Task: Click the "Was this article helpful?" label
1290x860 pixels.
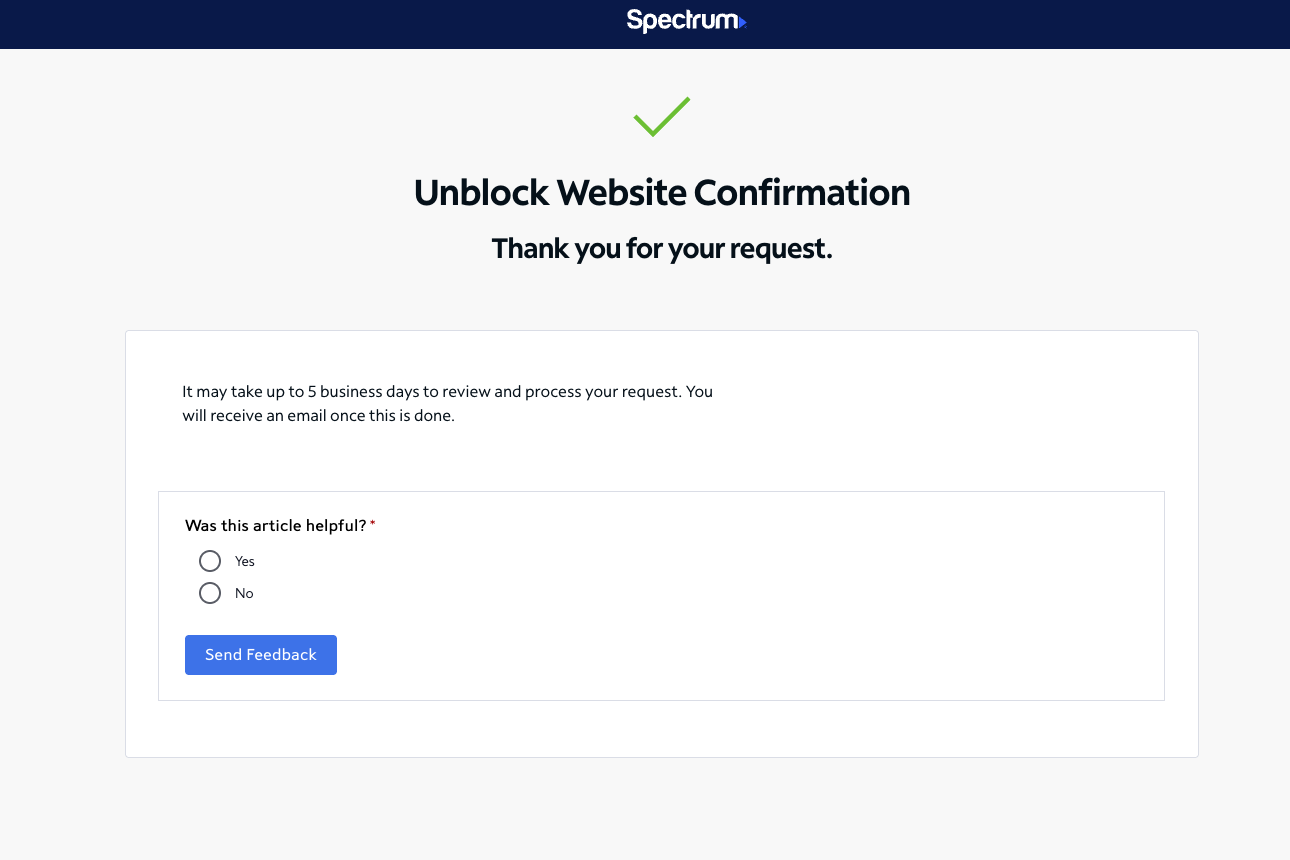Action: (276, 525)
